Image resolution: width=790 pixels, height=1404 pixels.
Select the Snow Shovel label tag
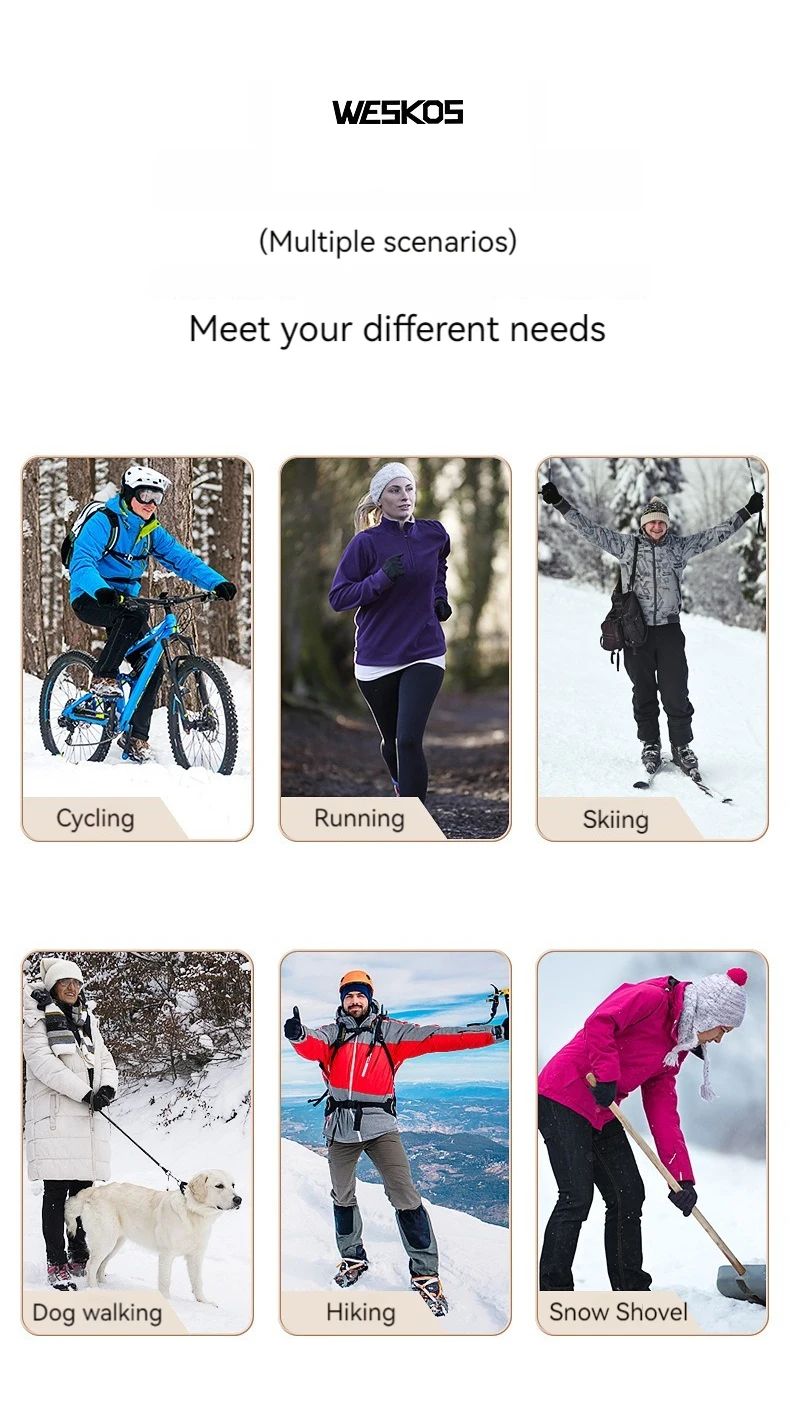pos(618,1312)
